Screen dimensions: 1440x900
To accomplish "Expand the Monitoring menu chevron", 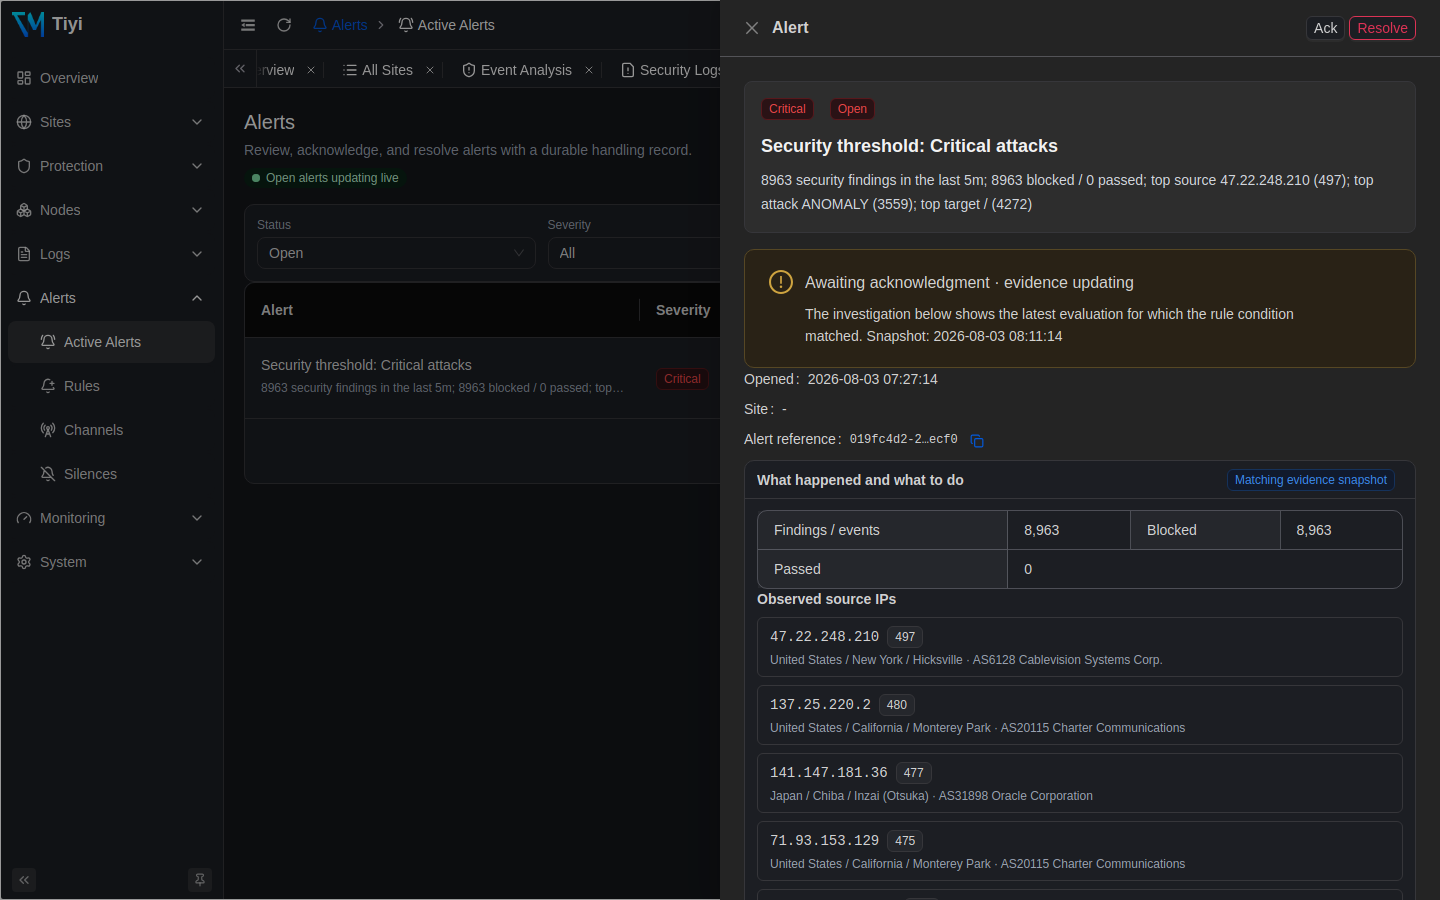I will (197, 518).
